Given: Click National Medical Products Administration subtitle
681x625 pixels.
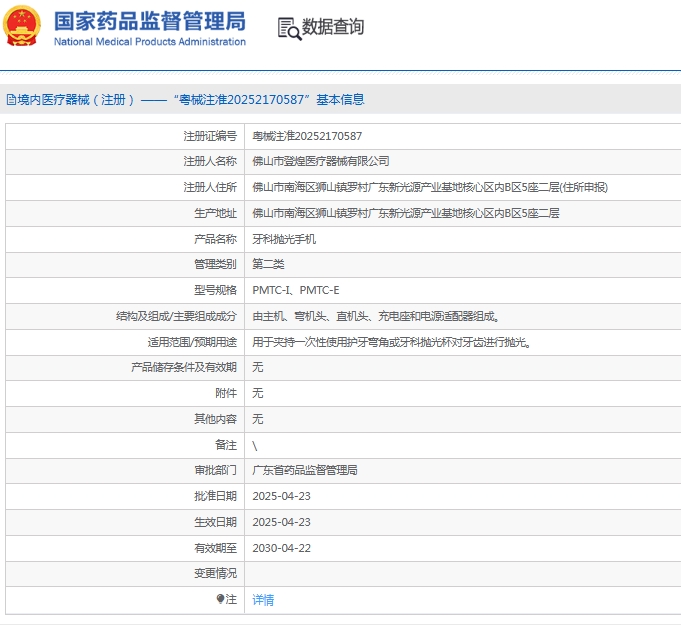Looking at the screenshot, I should point(150,42).
